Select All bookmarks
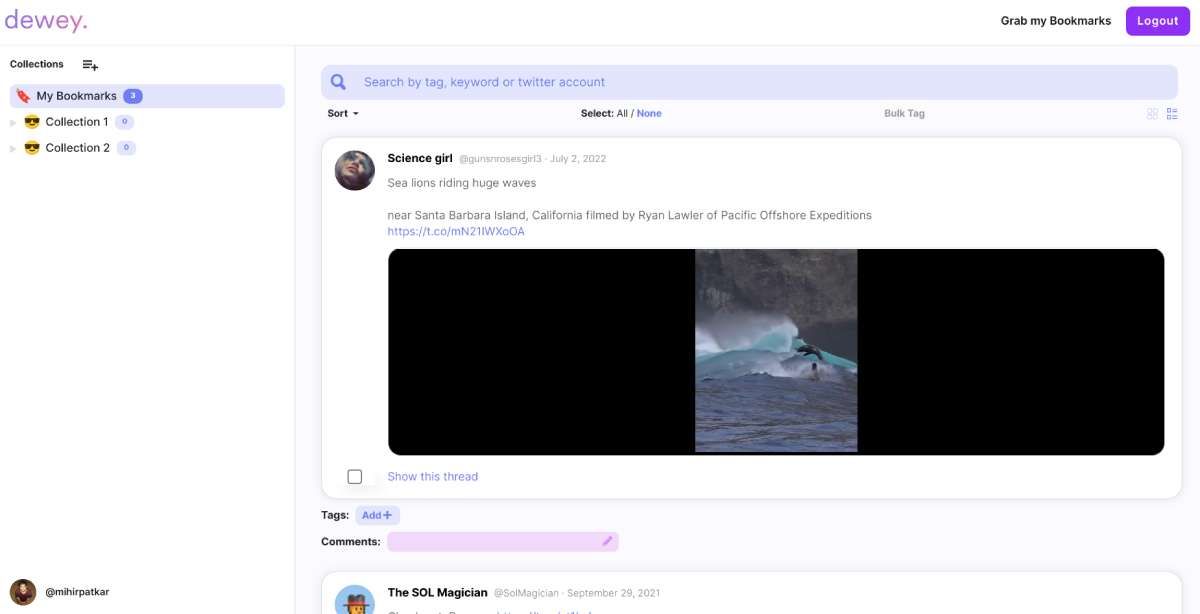The height and width of the screenshot is (614, 1200). point(624,113)
